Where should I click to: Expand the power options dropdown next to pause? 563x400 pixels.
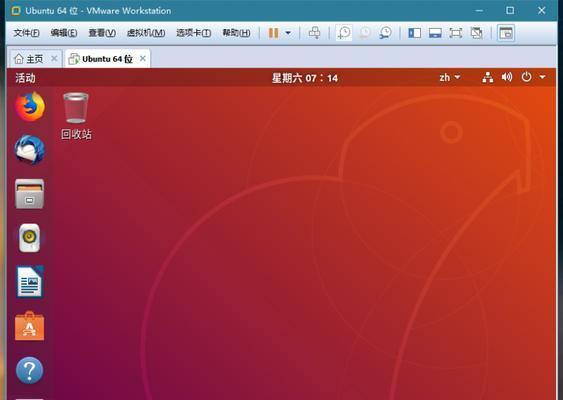pos(288,33)
